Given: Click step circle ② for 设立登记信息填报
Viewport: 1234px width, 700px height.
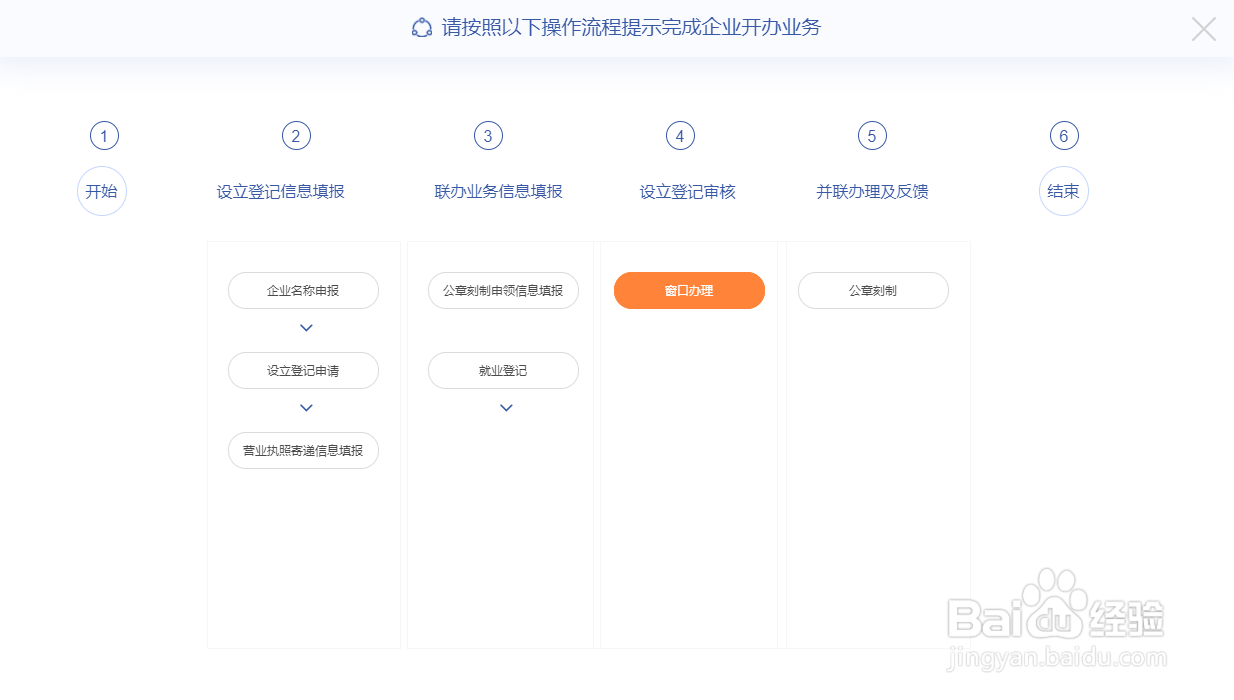Looking at the screenshot, I should point(296,135).
